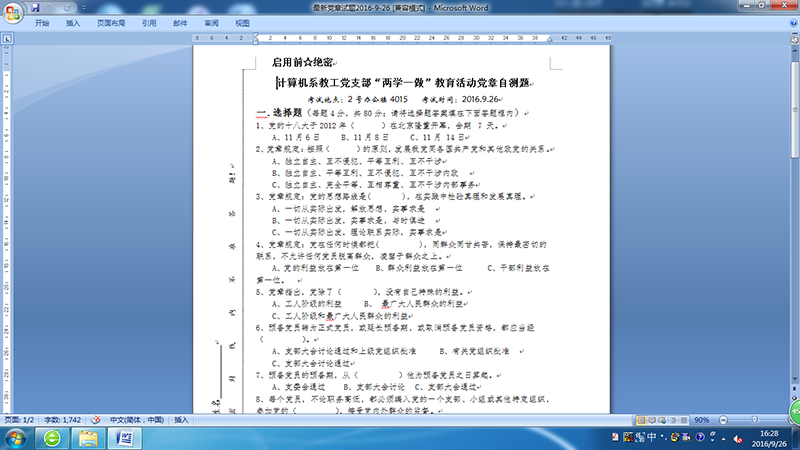Image resolution: width=800 pixels, height=450 pixels.
Task: Expand Customize Quick Access Toolbar dropdown
Action: 83,7
